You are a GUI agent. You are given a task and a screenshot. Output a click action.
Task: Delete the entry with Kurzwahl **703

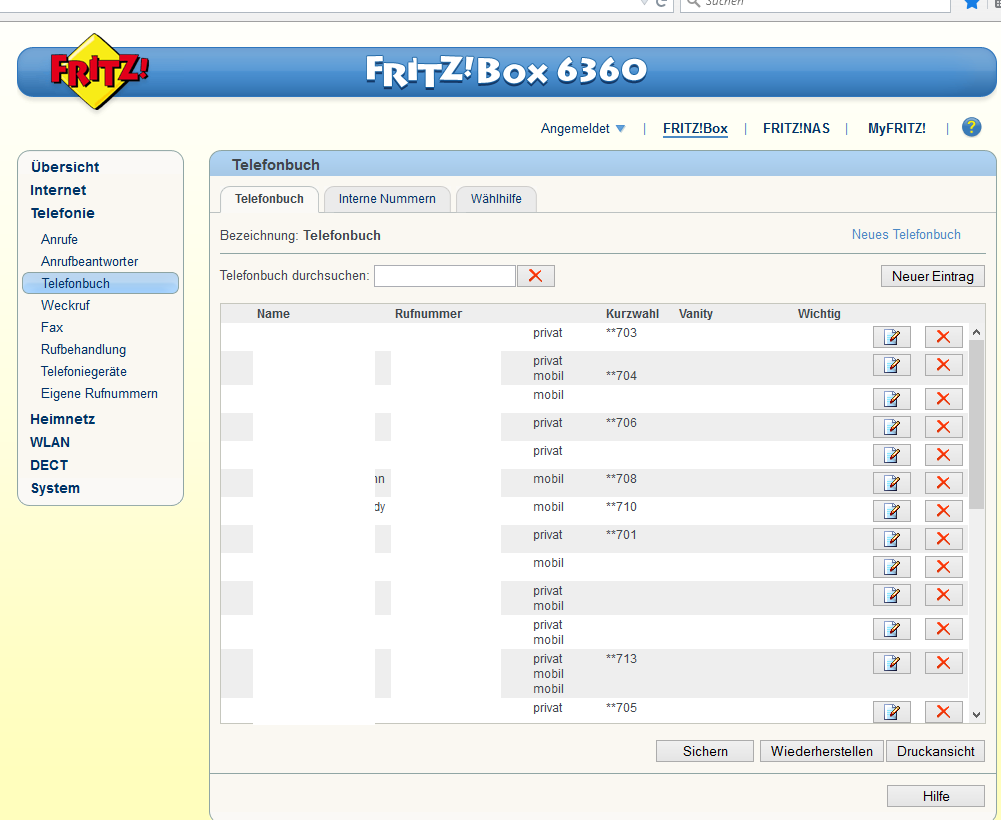[943, 337]
